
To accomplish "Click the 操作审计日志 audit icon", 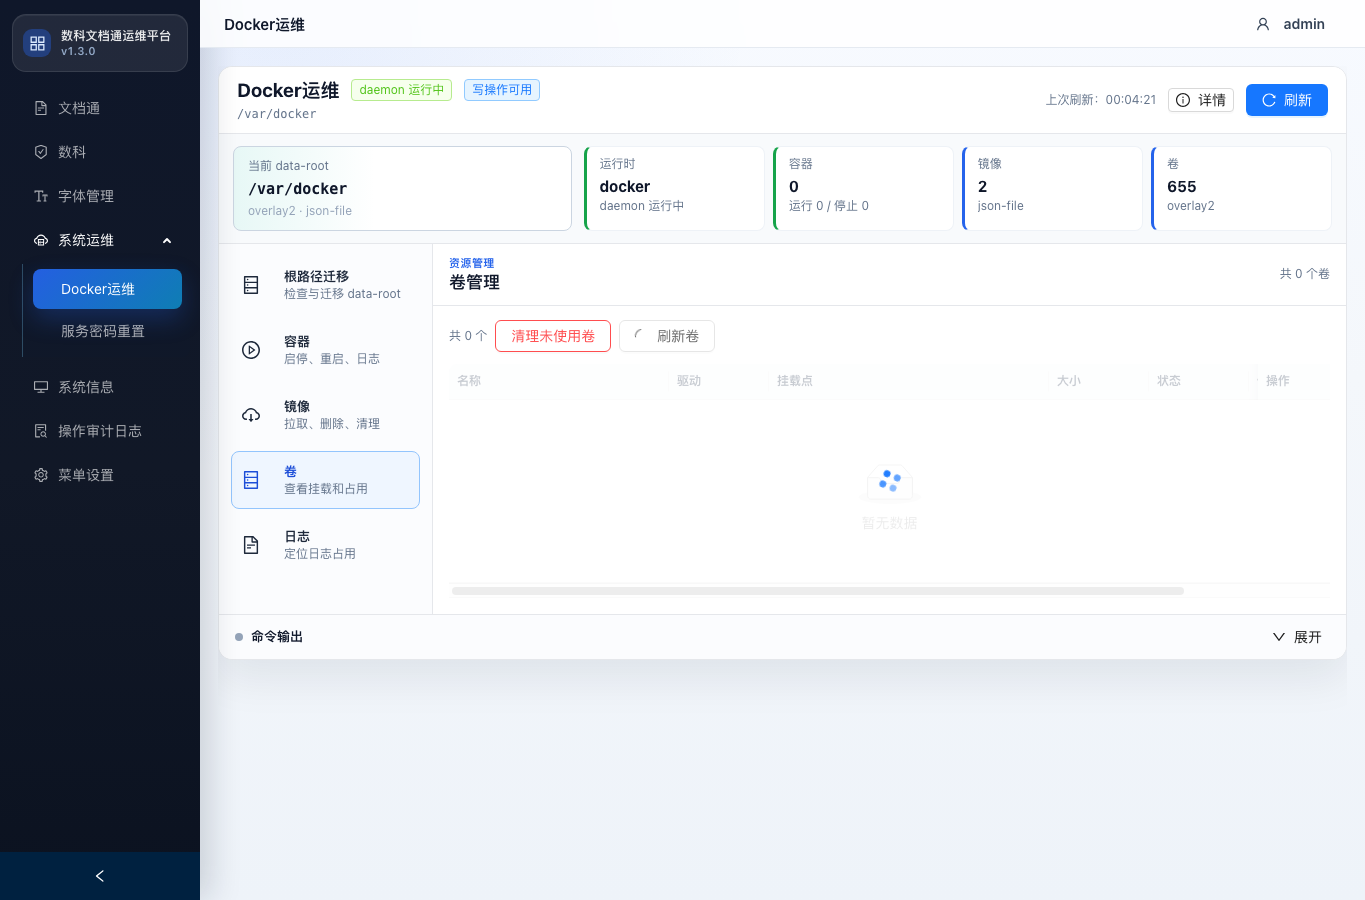I will pos(41,431).
